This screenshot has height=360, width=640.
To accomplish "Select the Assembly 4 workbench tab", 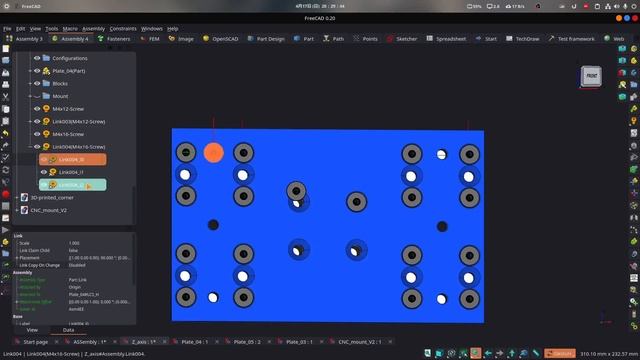I will (70, 39).
